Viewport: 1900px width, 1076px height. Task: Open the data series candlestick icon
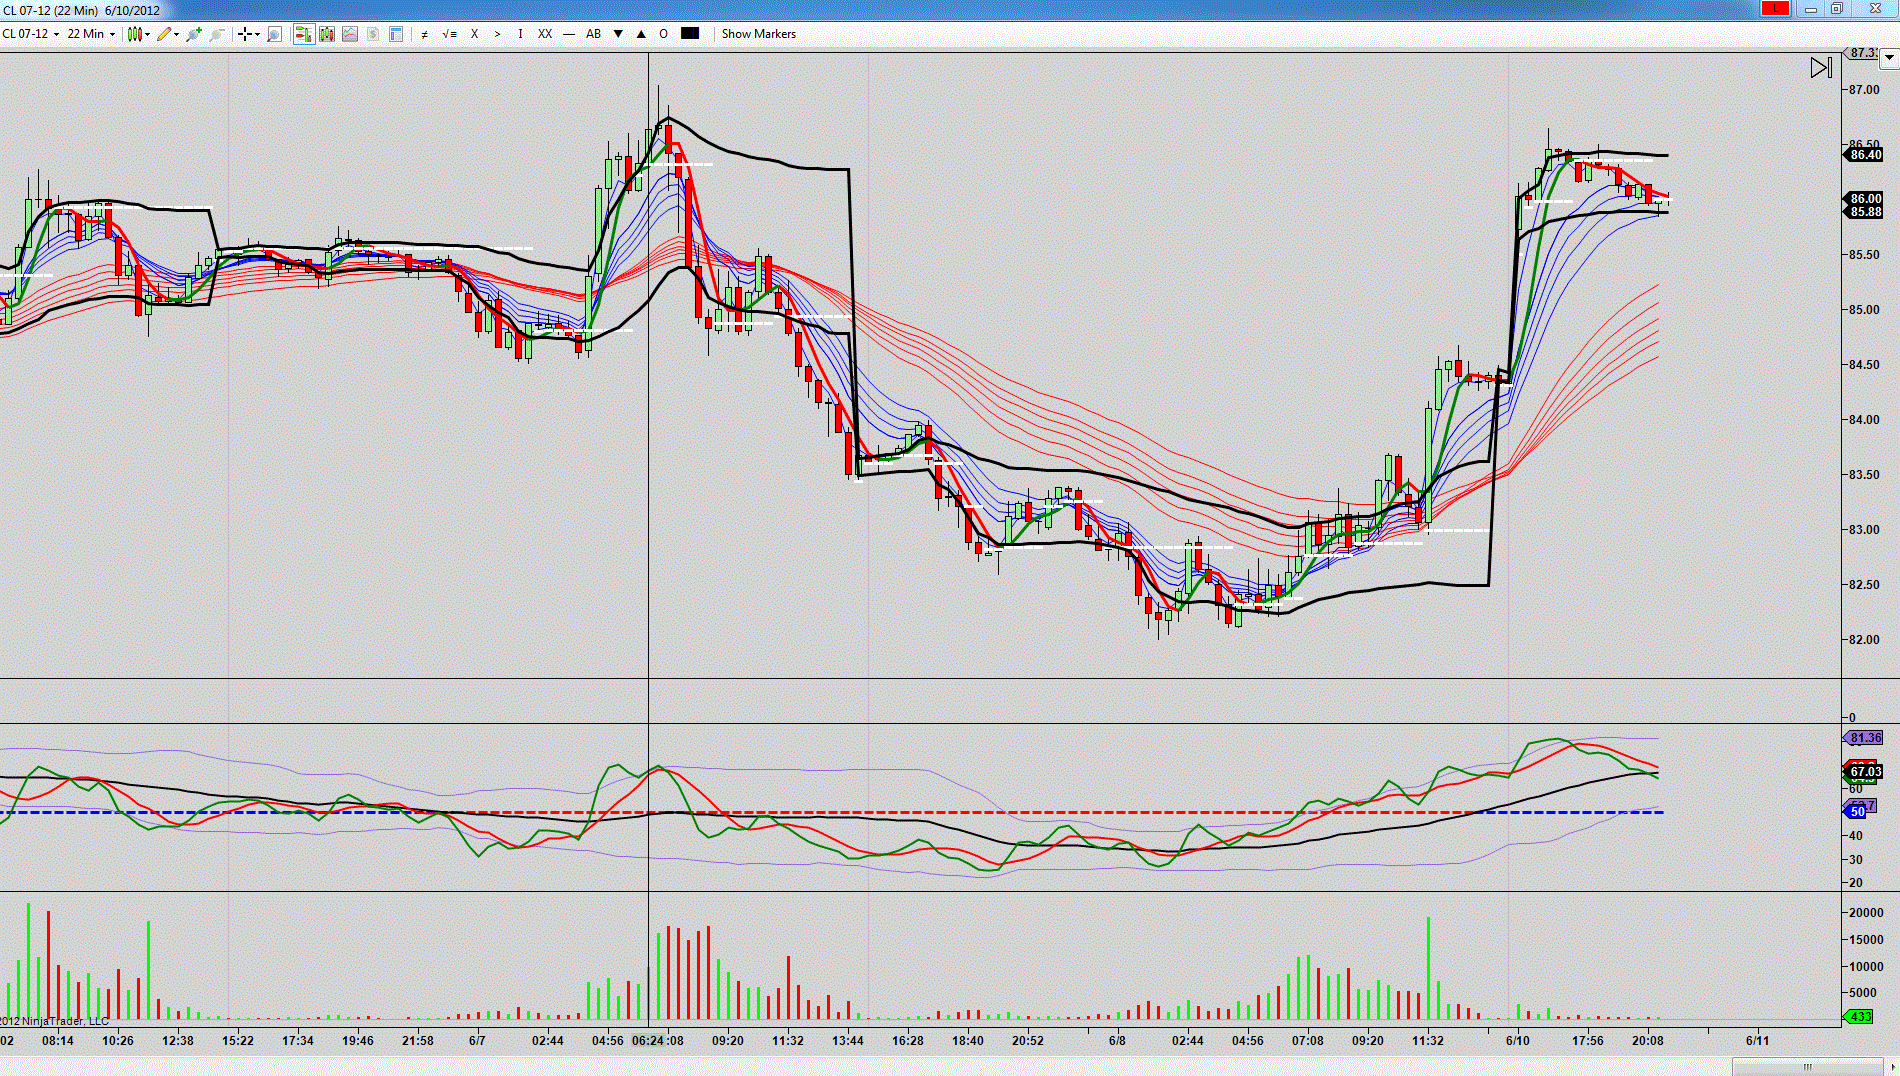click(327, 34)
